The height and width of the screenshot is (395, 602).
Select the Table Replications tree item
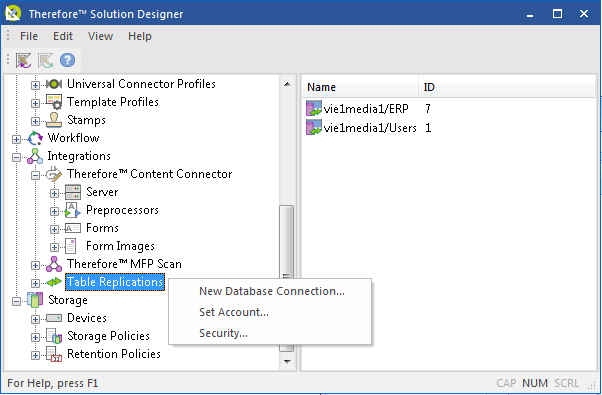115,282
